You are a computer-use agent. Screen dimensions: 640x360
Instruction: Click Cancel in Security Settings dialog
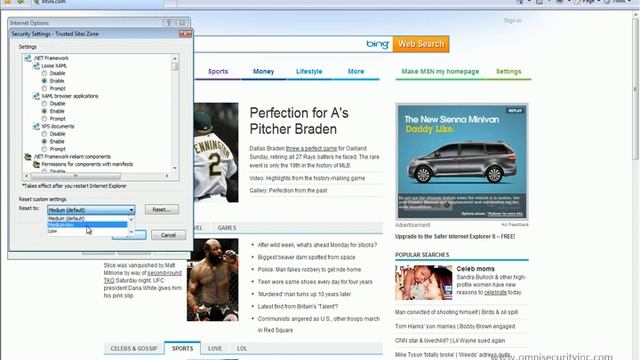point(168,235)
